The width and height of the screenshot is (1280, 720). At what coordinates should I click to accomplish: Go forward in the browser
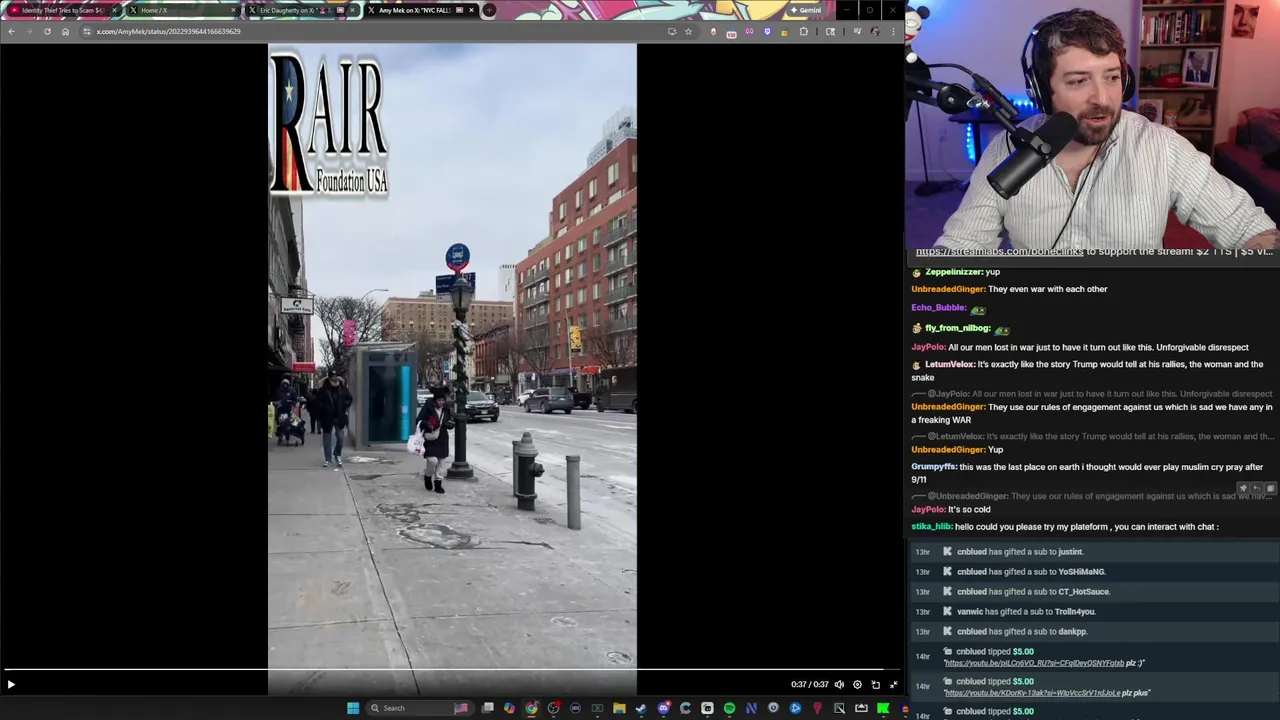click(x=29, y=31)
